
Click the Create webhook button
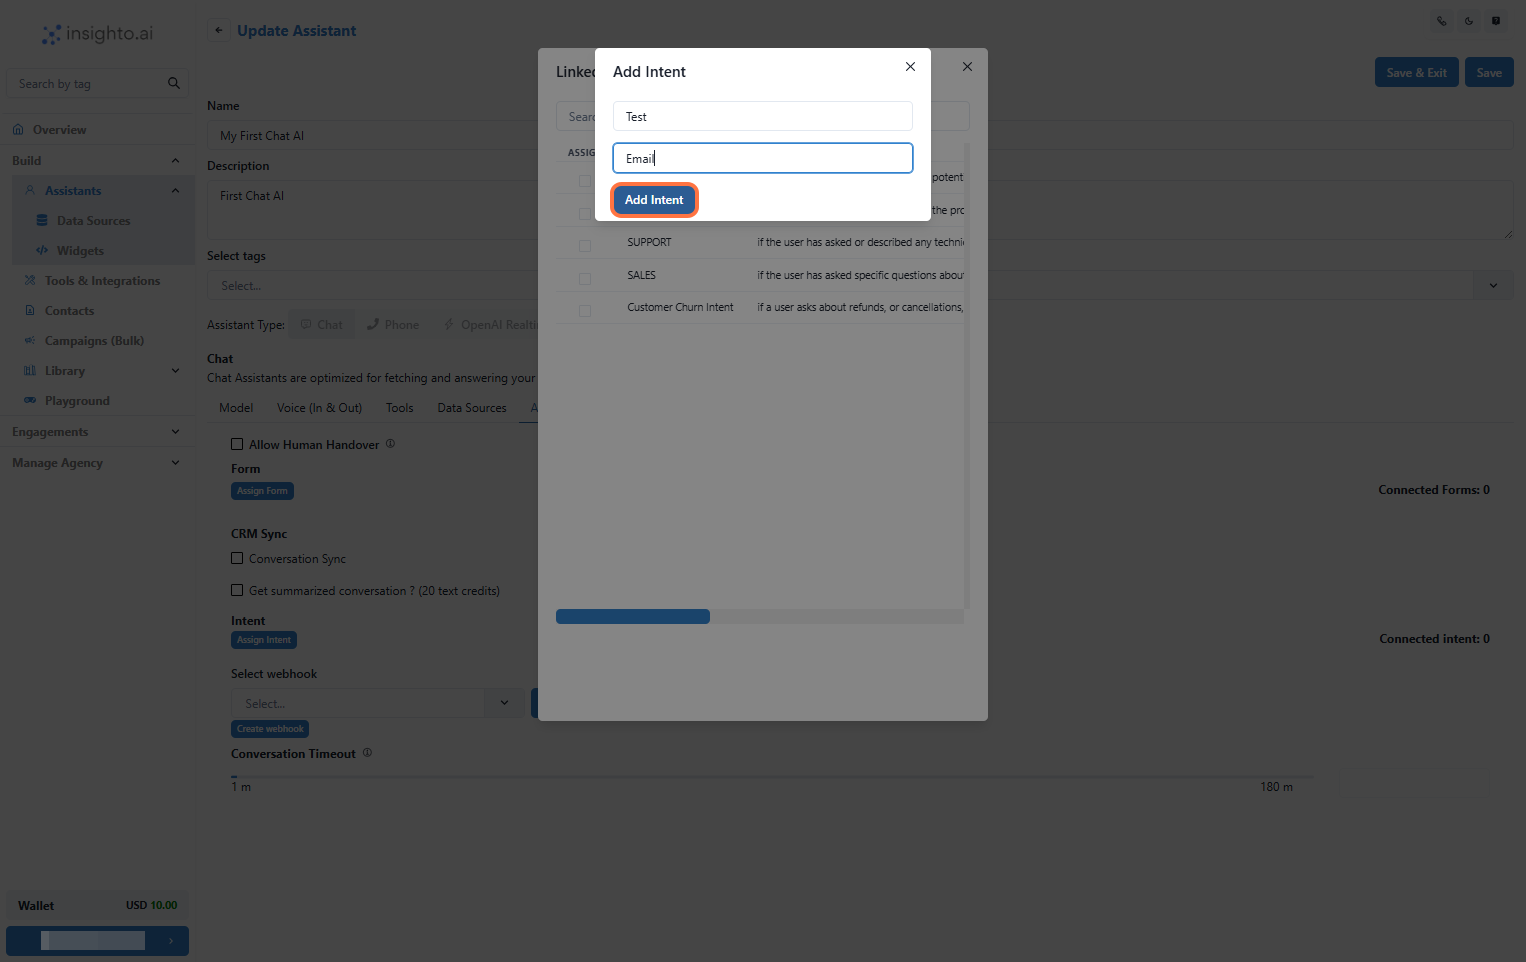[270, 729]
